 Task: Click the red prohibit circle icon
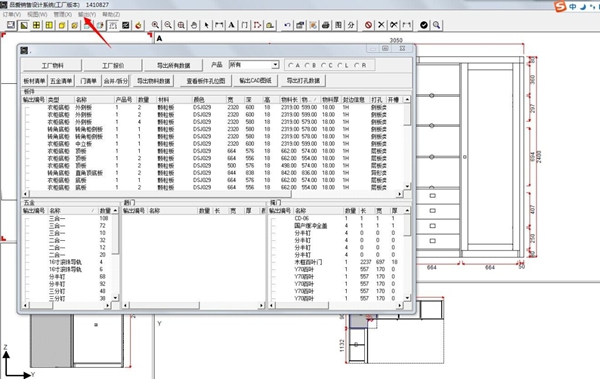tap(368, 25)
